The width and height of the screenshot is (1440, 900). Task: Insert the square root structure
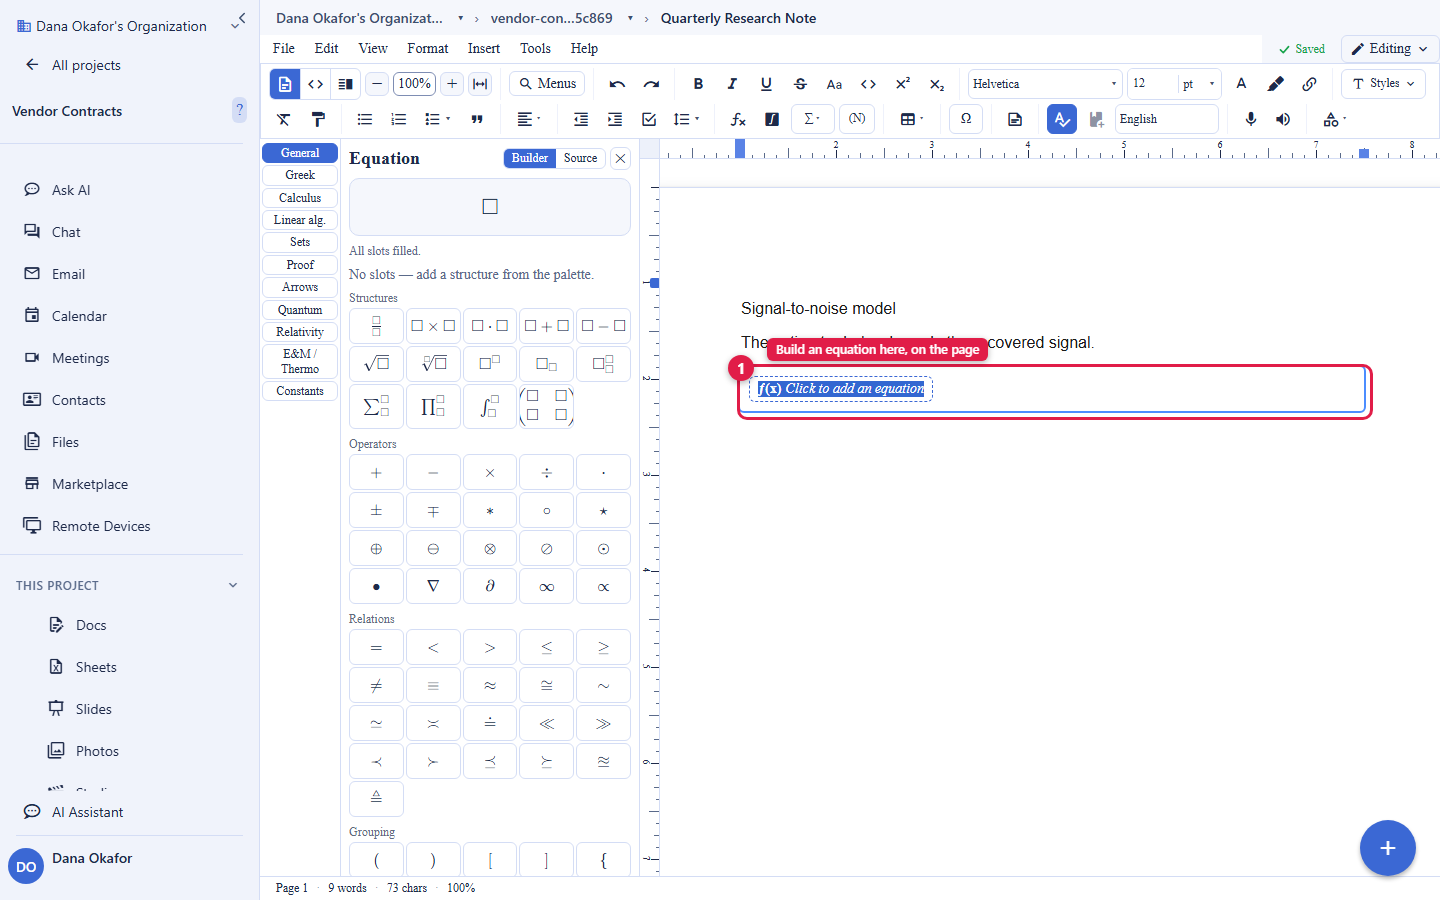coord(376,364)
